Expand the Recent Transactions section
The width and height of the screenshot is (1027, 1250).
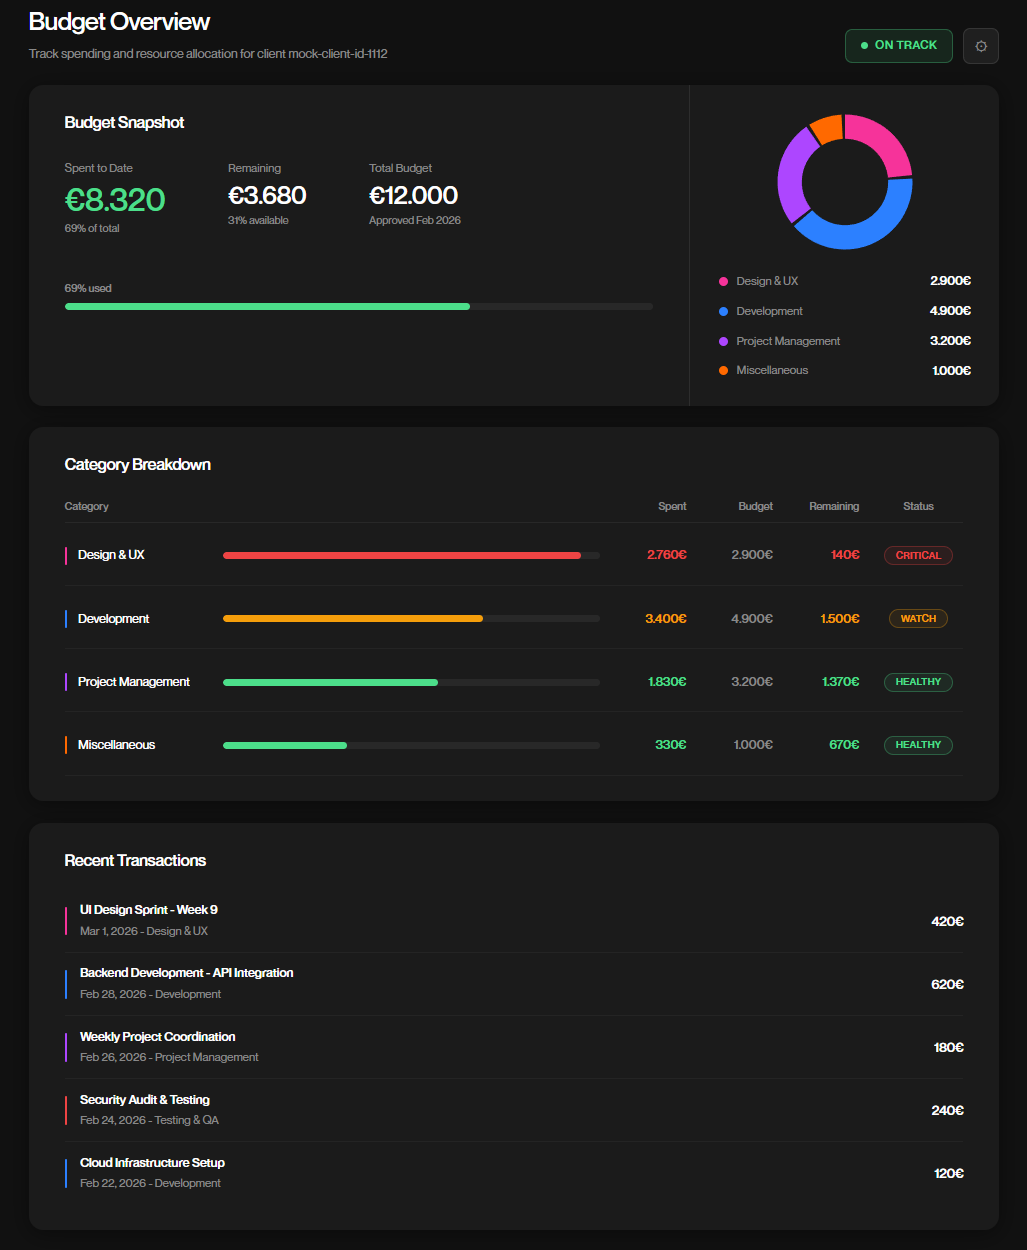[135, 860]
